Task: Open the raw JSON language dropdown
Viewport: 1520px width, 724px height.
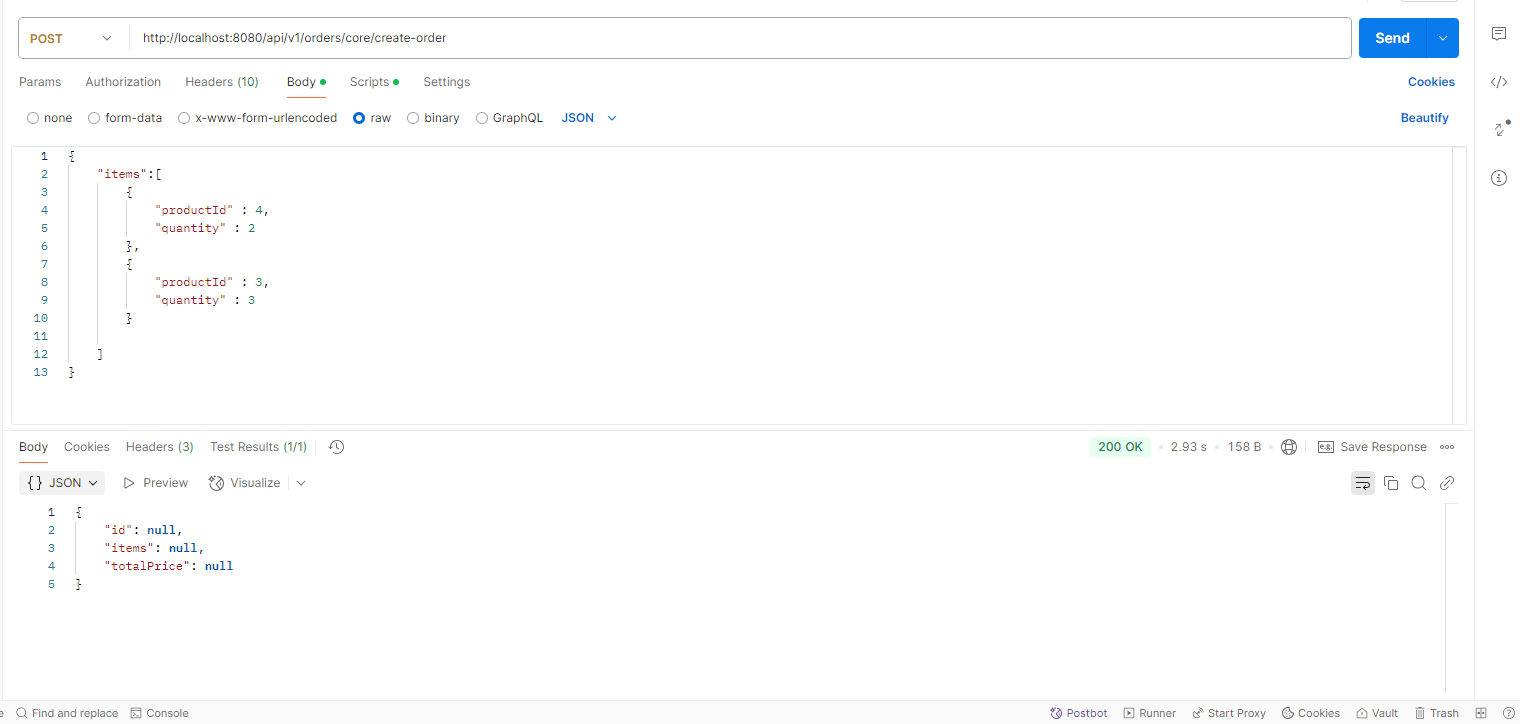Action: pyautogui.click(x=589, y=118)
